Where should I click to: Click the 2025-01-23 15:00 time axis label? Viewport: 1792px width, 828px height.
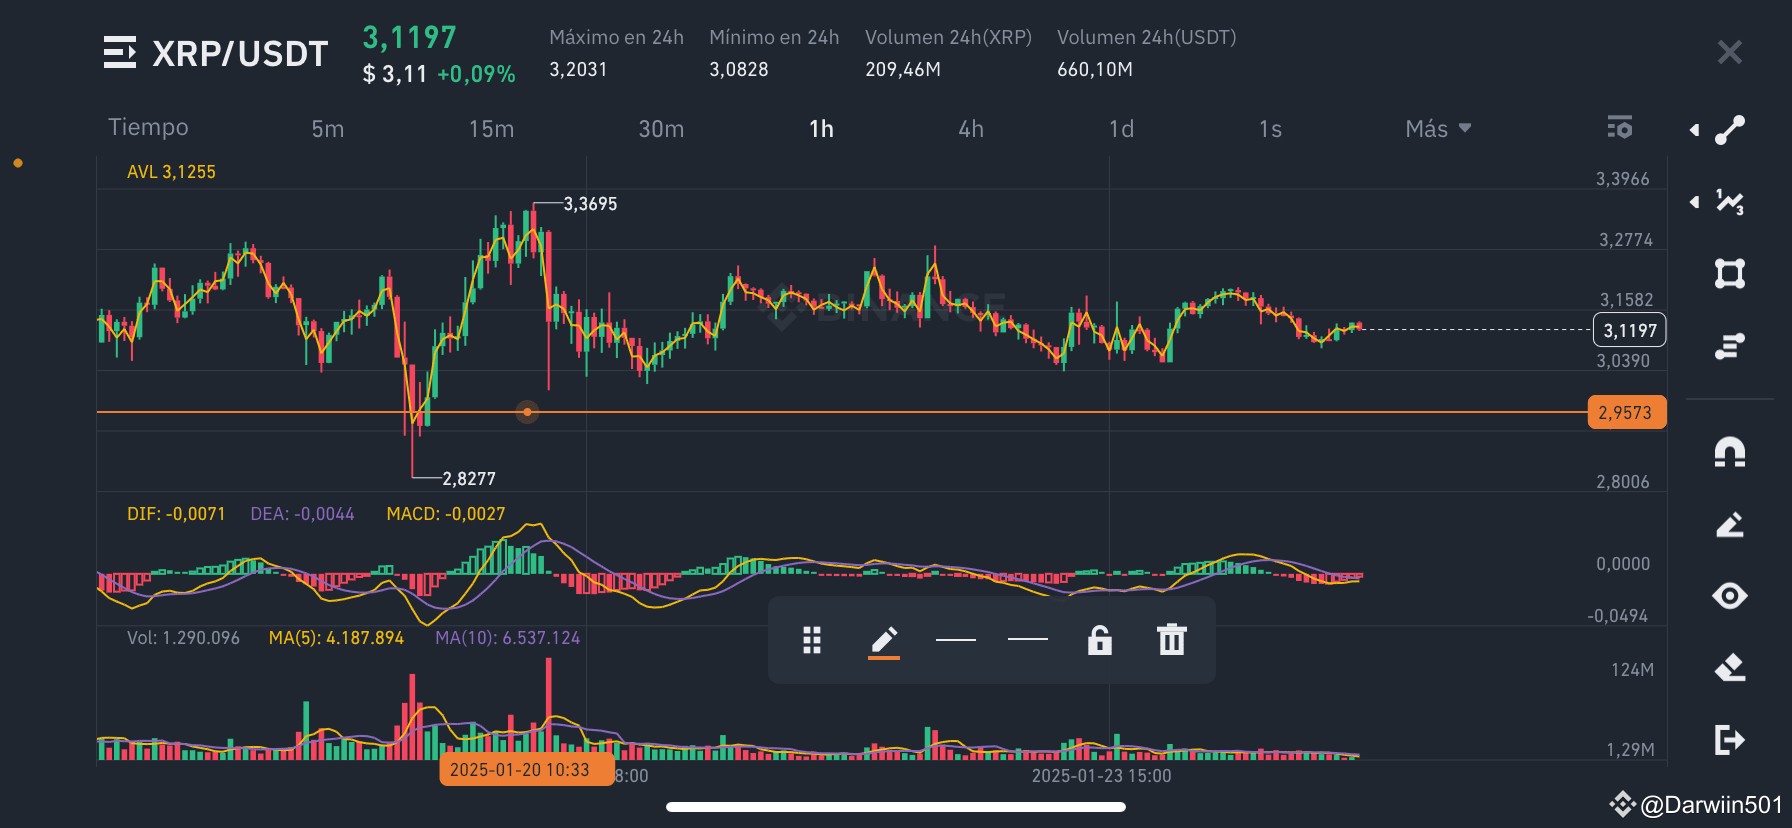1101,776
